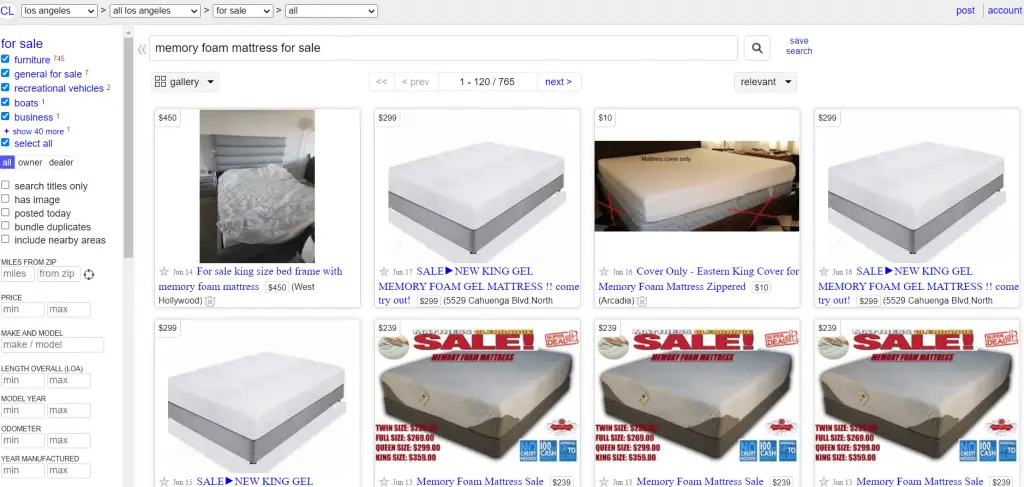The image size is (1024, 487).
Task: Open the gallery view mode dropdown
Action: (x=185, y=82)
